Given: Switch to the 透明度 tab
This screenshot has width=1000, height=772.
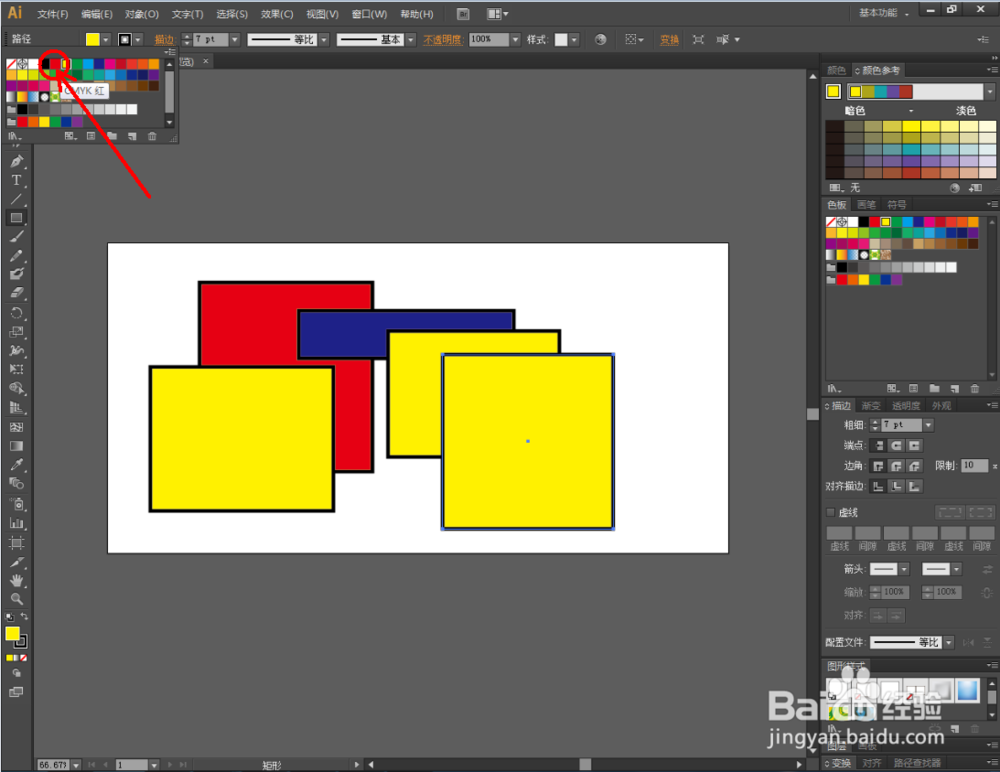Looking at the screenshot, I should (906, 406).
